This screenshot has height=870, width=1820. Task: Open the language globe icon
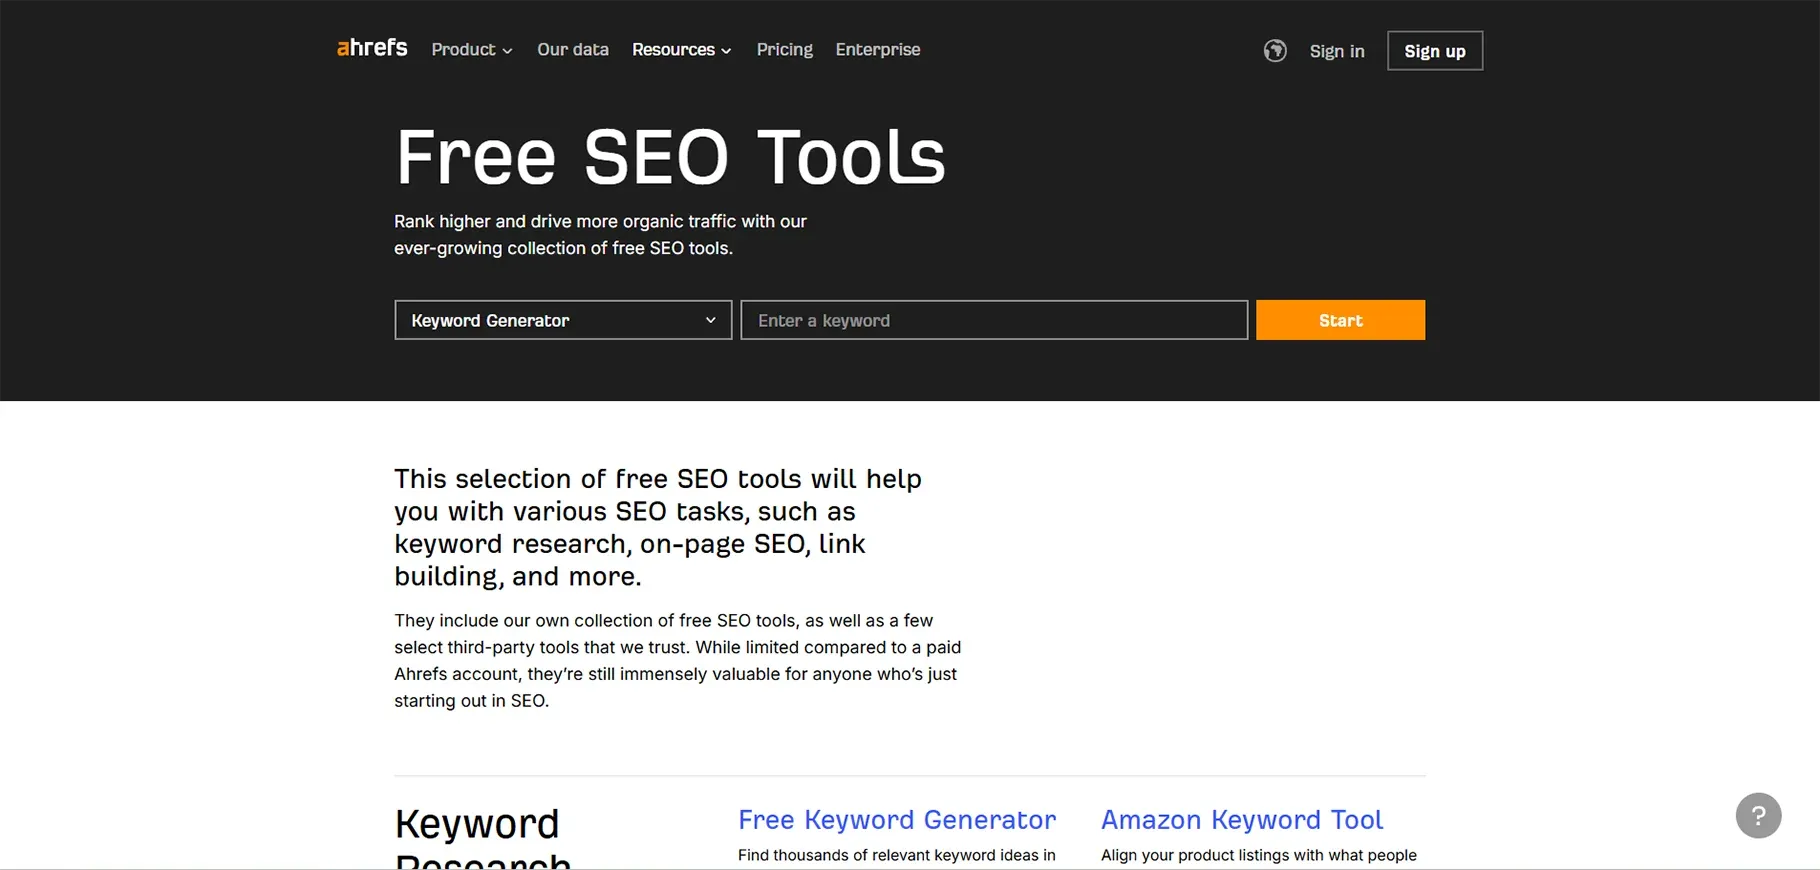point(1274,50)
